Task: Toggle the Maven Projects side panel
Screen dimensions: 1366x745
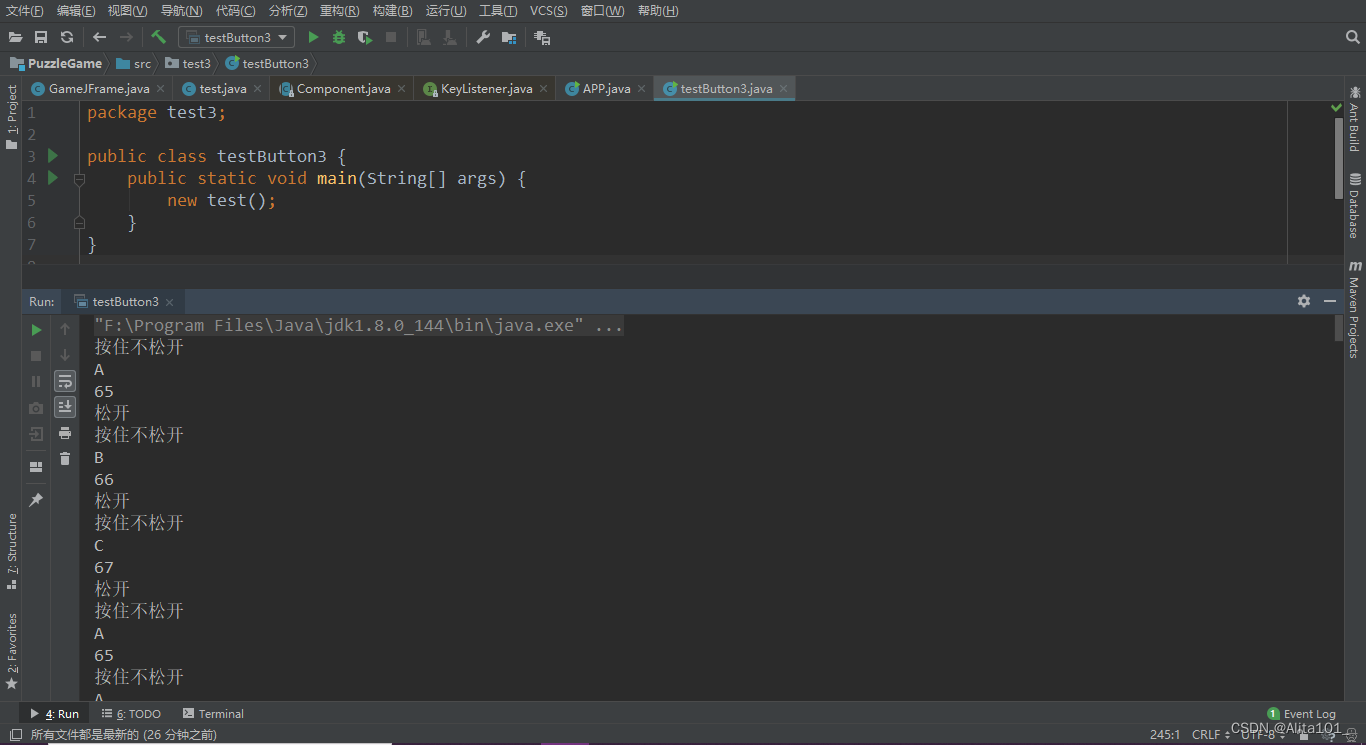Action: [1355, 310]
